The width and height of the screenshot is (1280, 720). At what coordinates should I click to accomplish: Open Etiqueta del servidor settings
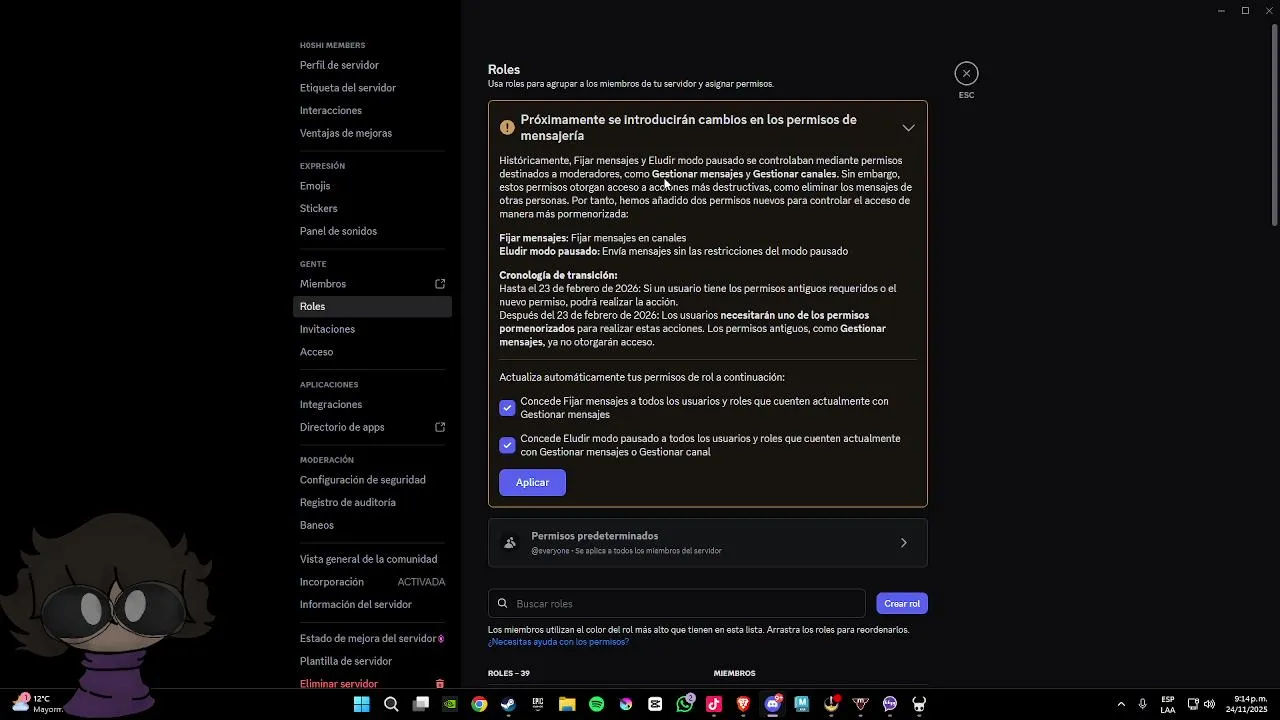click(x=348, y=88)
